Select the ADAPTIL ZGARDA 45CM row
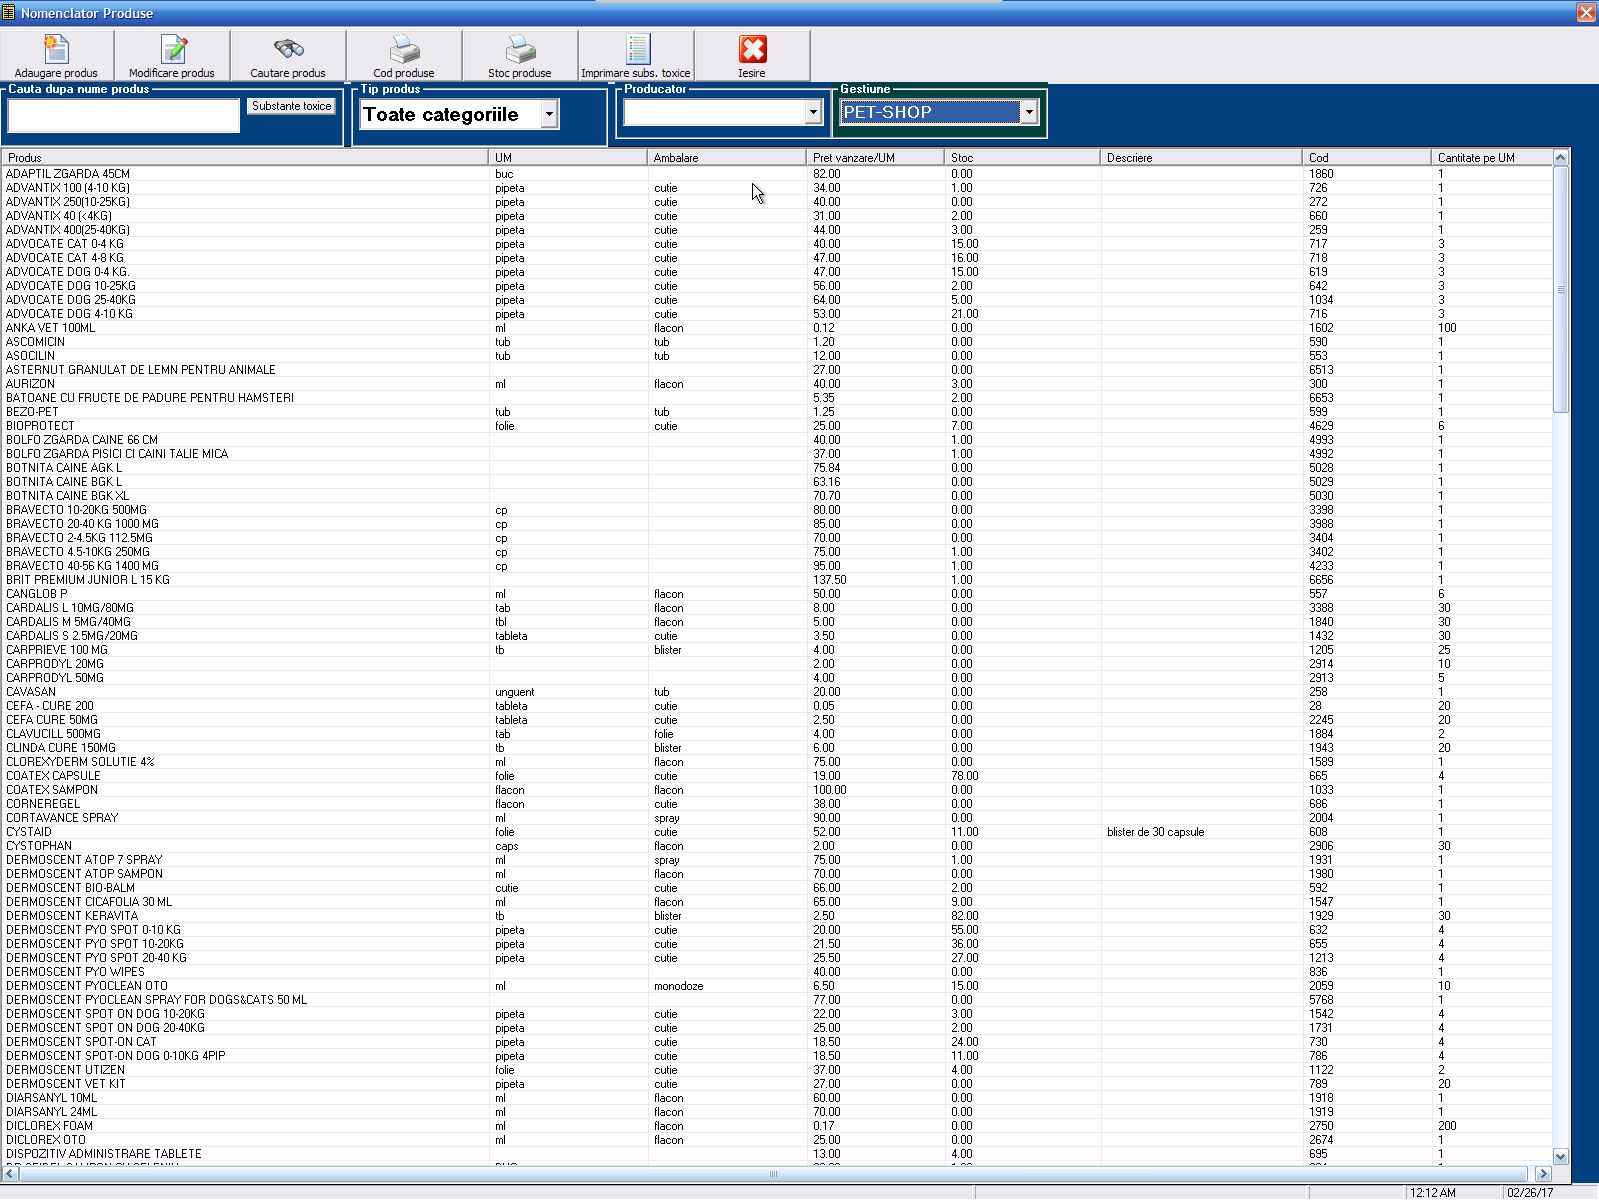The image size is (1599, 1200). tap(776, 174)
